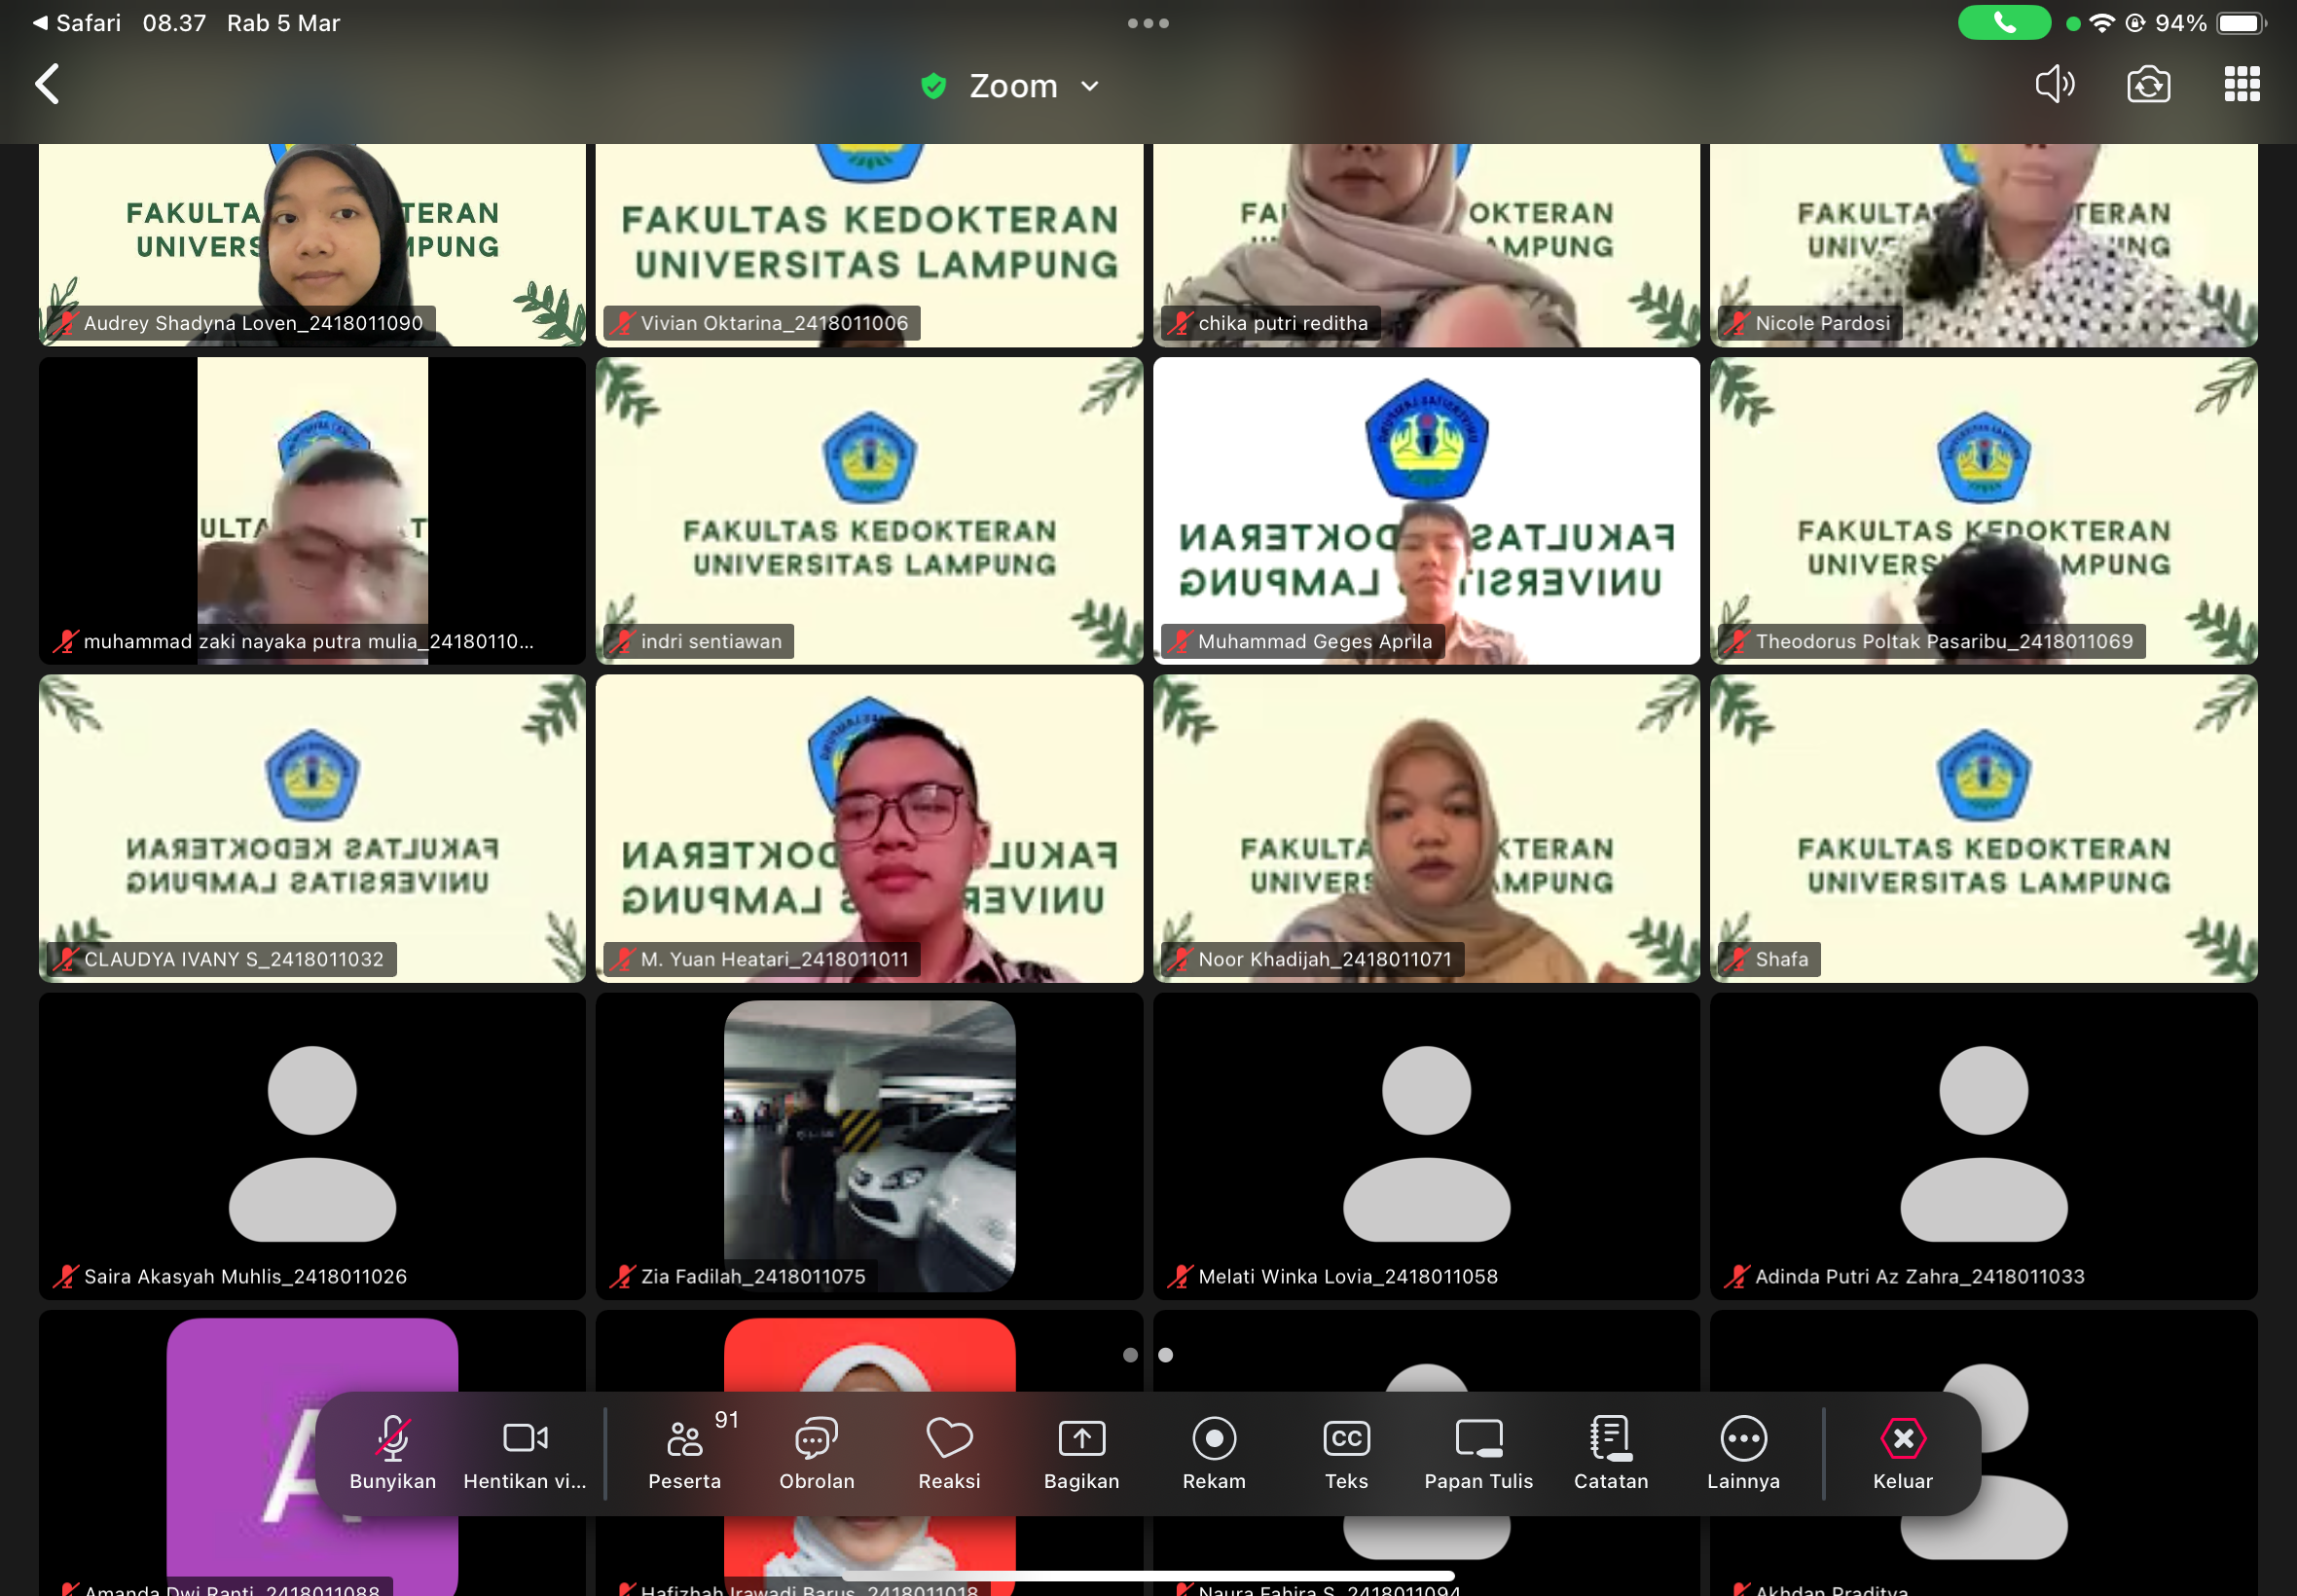Viewport: 2297px width, 1596px height.
Task: Select Vivian Oktarina video tile
Action: click(869, 245)
